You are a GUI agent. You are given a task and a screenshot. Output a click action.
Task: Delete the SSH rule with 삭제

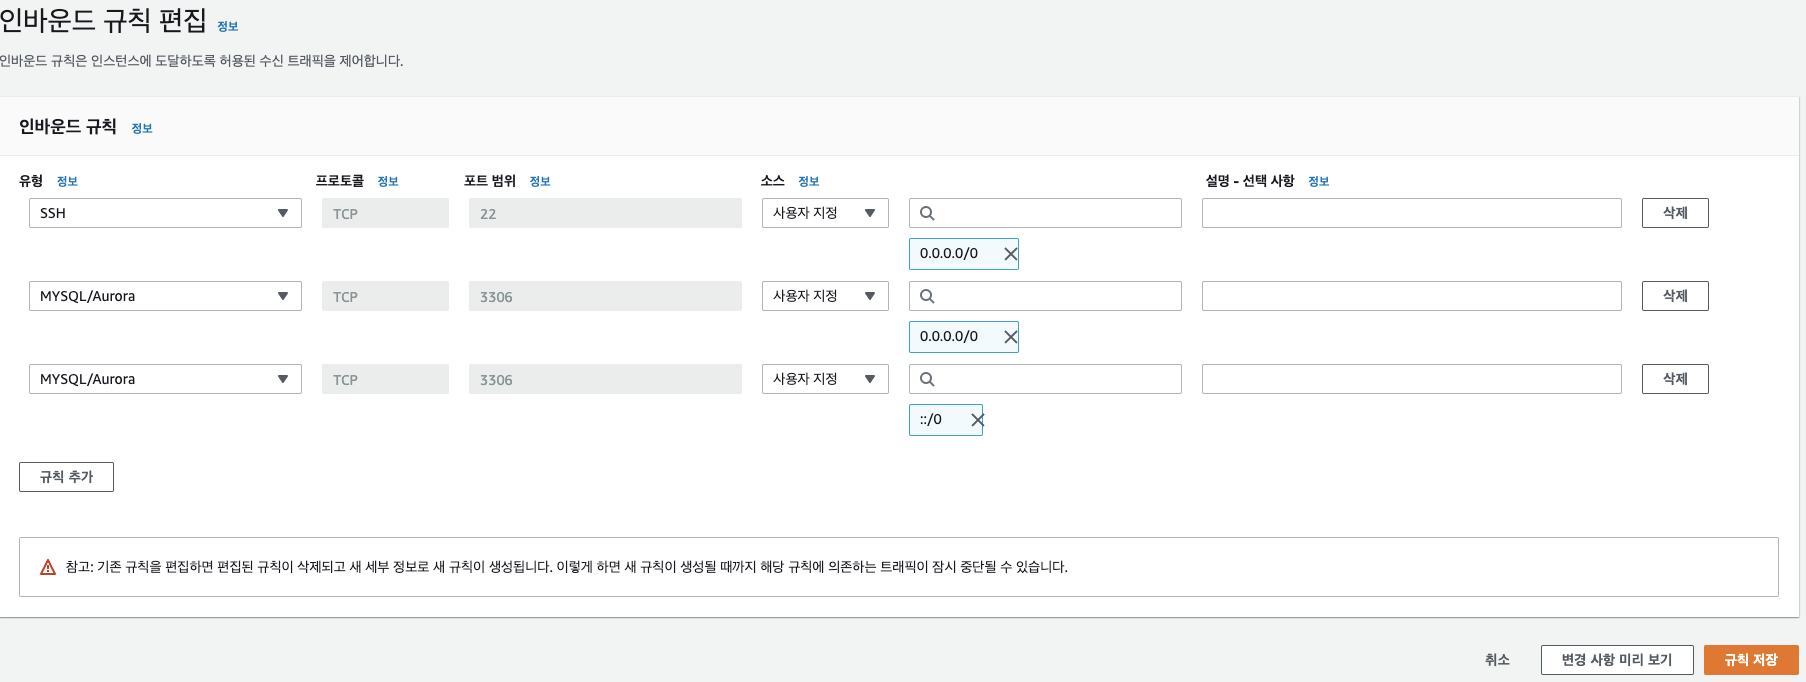click(x=1674, y=213)
